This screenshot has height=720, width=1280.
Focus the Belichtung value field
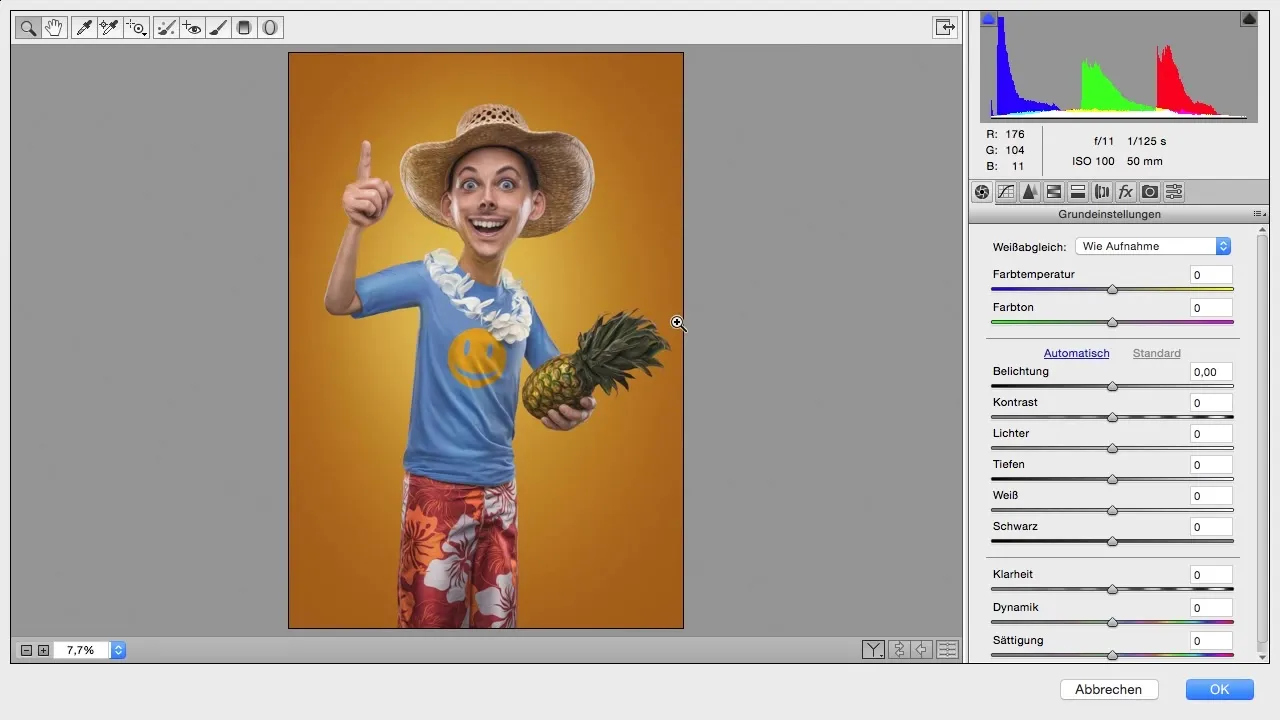pos(1211,372)
